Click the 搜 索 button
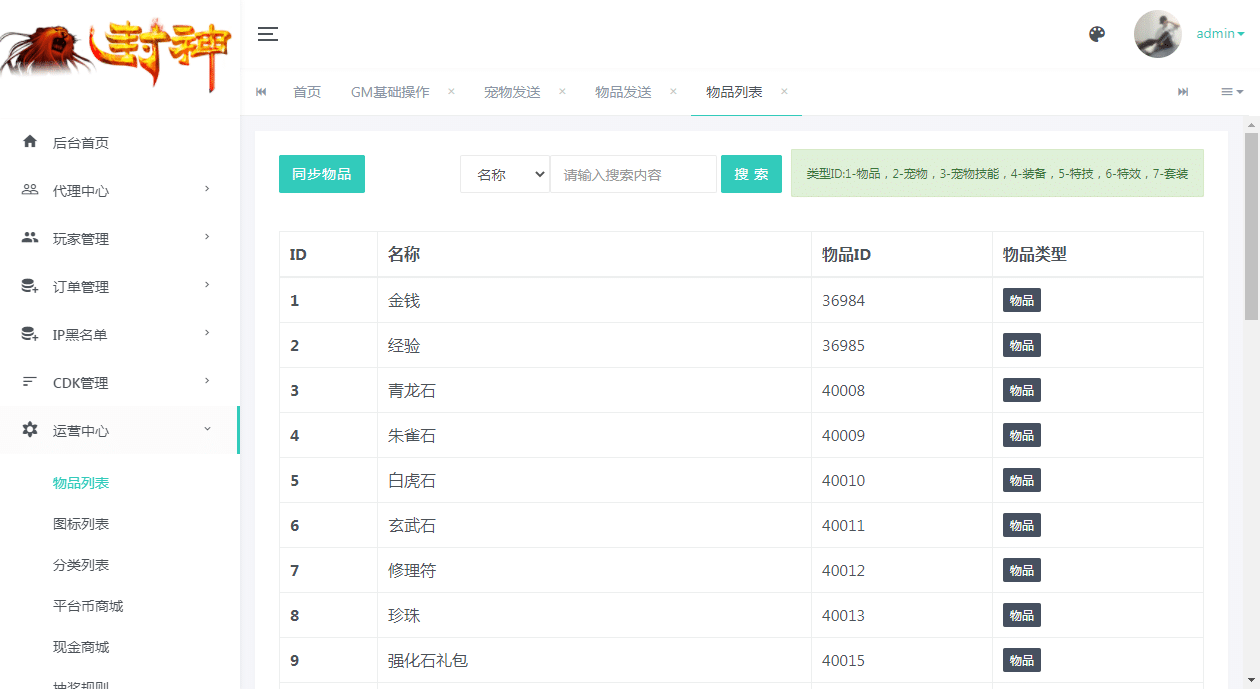The image size is (1260, 689). tap(751, 174)
